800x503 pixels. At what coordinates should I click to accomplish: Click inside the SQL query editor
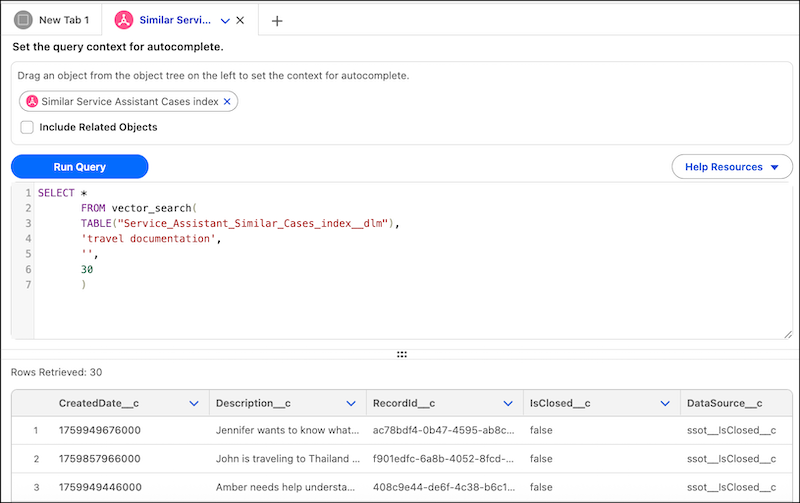(413, 261)
